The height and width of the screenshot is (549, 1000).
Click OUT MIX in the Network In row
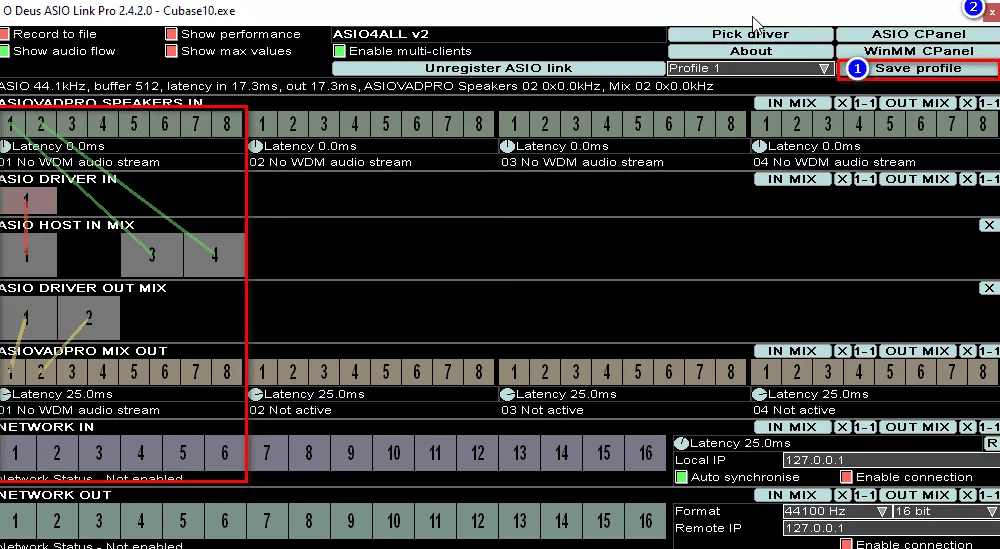918,427
